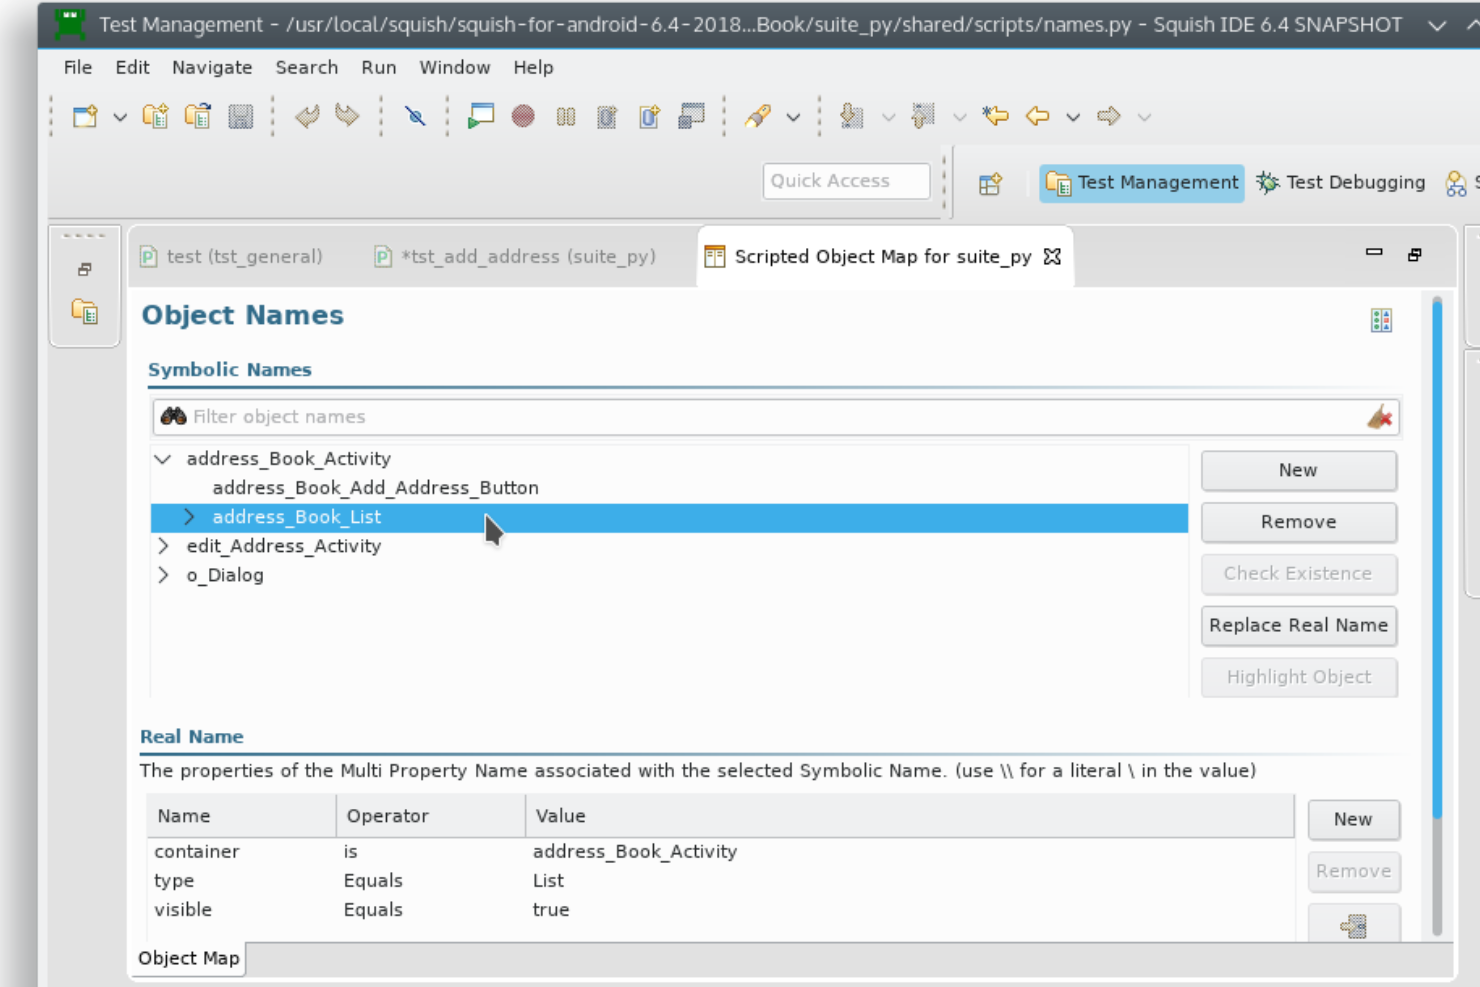Switch to the Test Management perspective

click(1142, 183)
